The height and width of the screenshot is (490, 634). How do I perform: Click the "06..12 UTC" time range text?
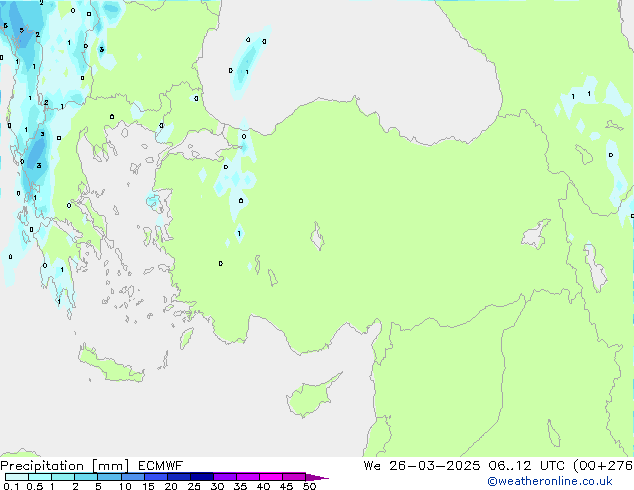526,466
